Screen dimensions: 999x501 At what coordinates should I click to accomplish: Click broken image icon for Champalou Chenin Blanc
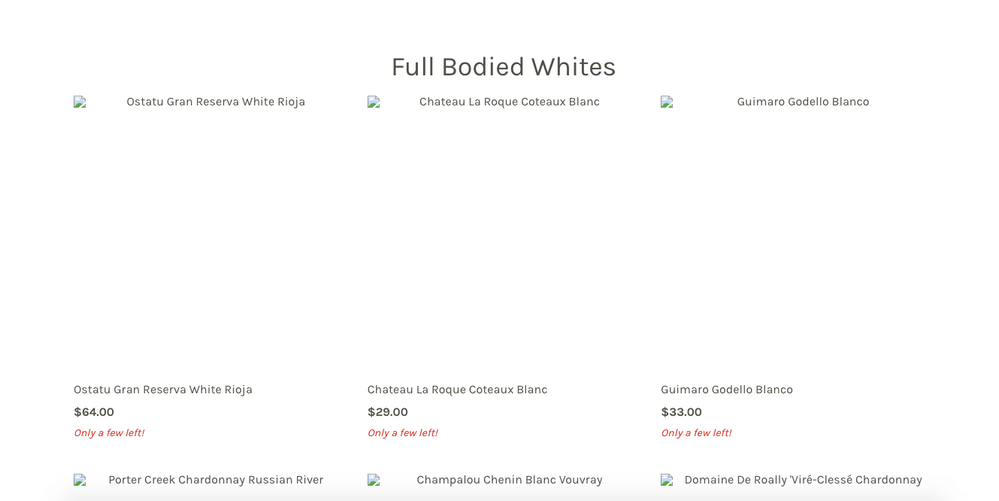373,480
